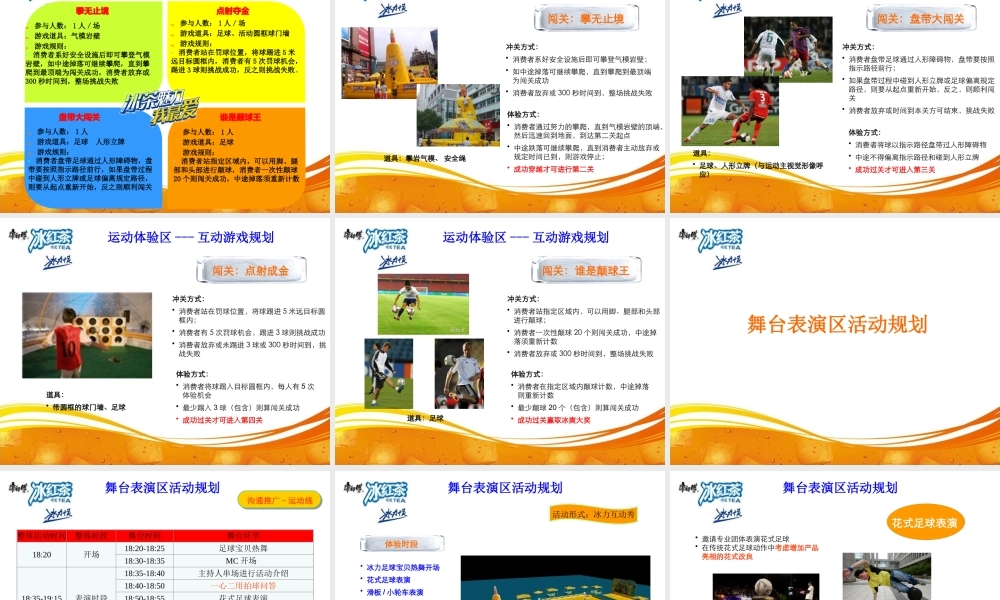Image resolution: width=1000 pixels, height=600 pixels.
Task: Select the upper inflatable climbing wall photo
Action: [389, 63]
